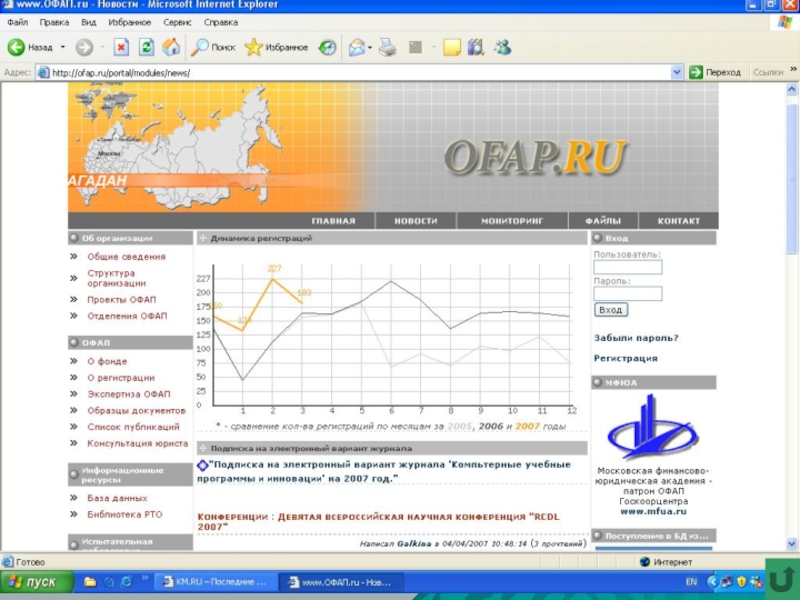Refresh the page with green arrows icon
Screen dimensions: 800x600
(146, 47)
